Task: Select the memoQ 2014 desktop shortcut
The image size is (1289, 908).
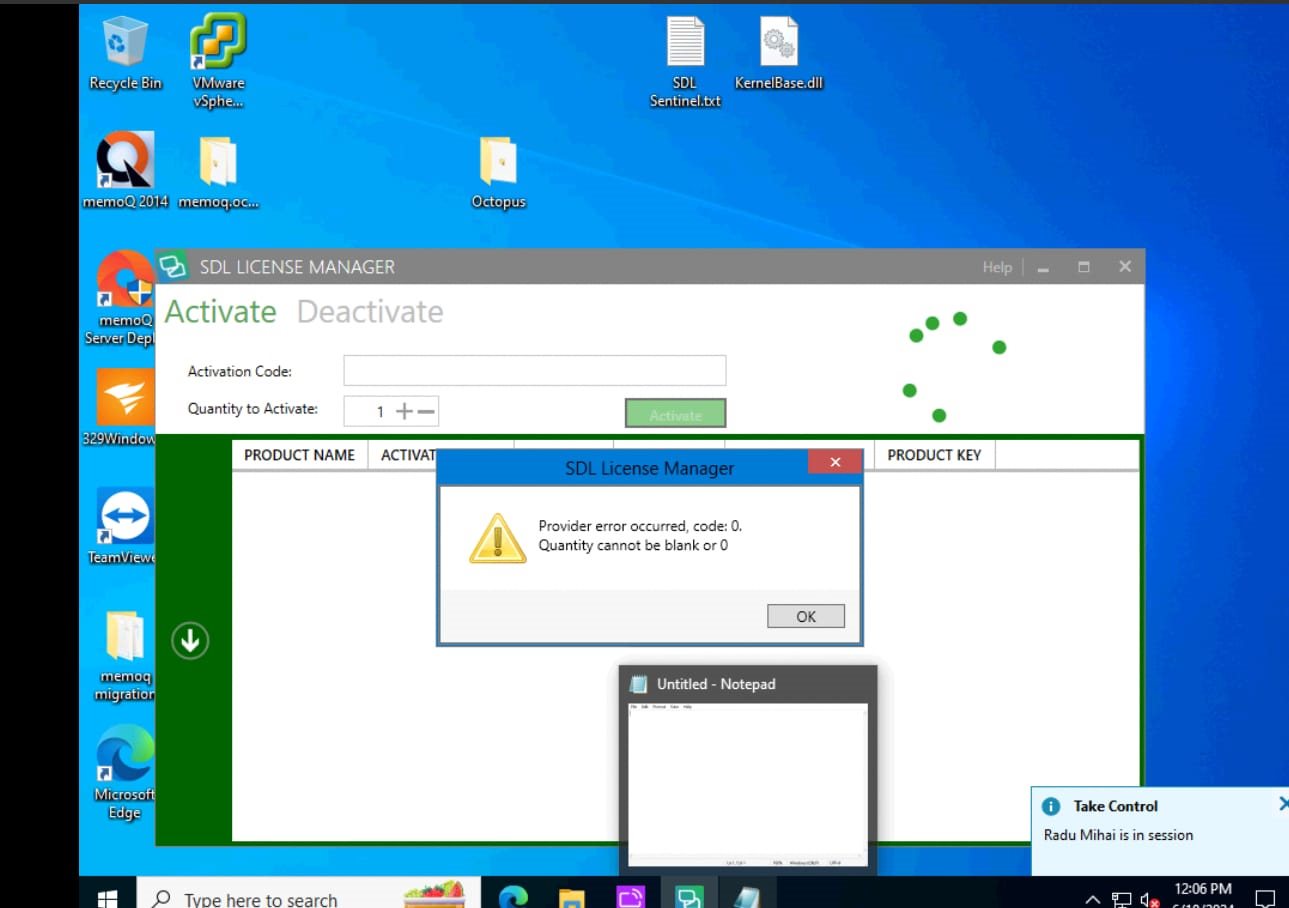Action: point(125,170)
